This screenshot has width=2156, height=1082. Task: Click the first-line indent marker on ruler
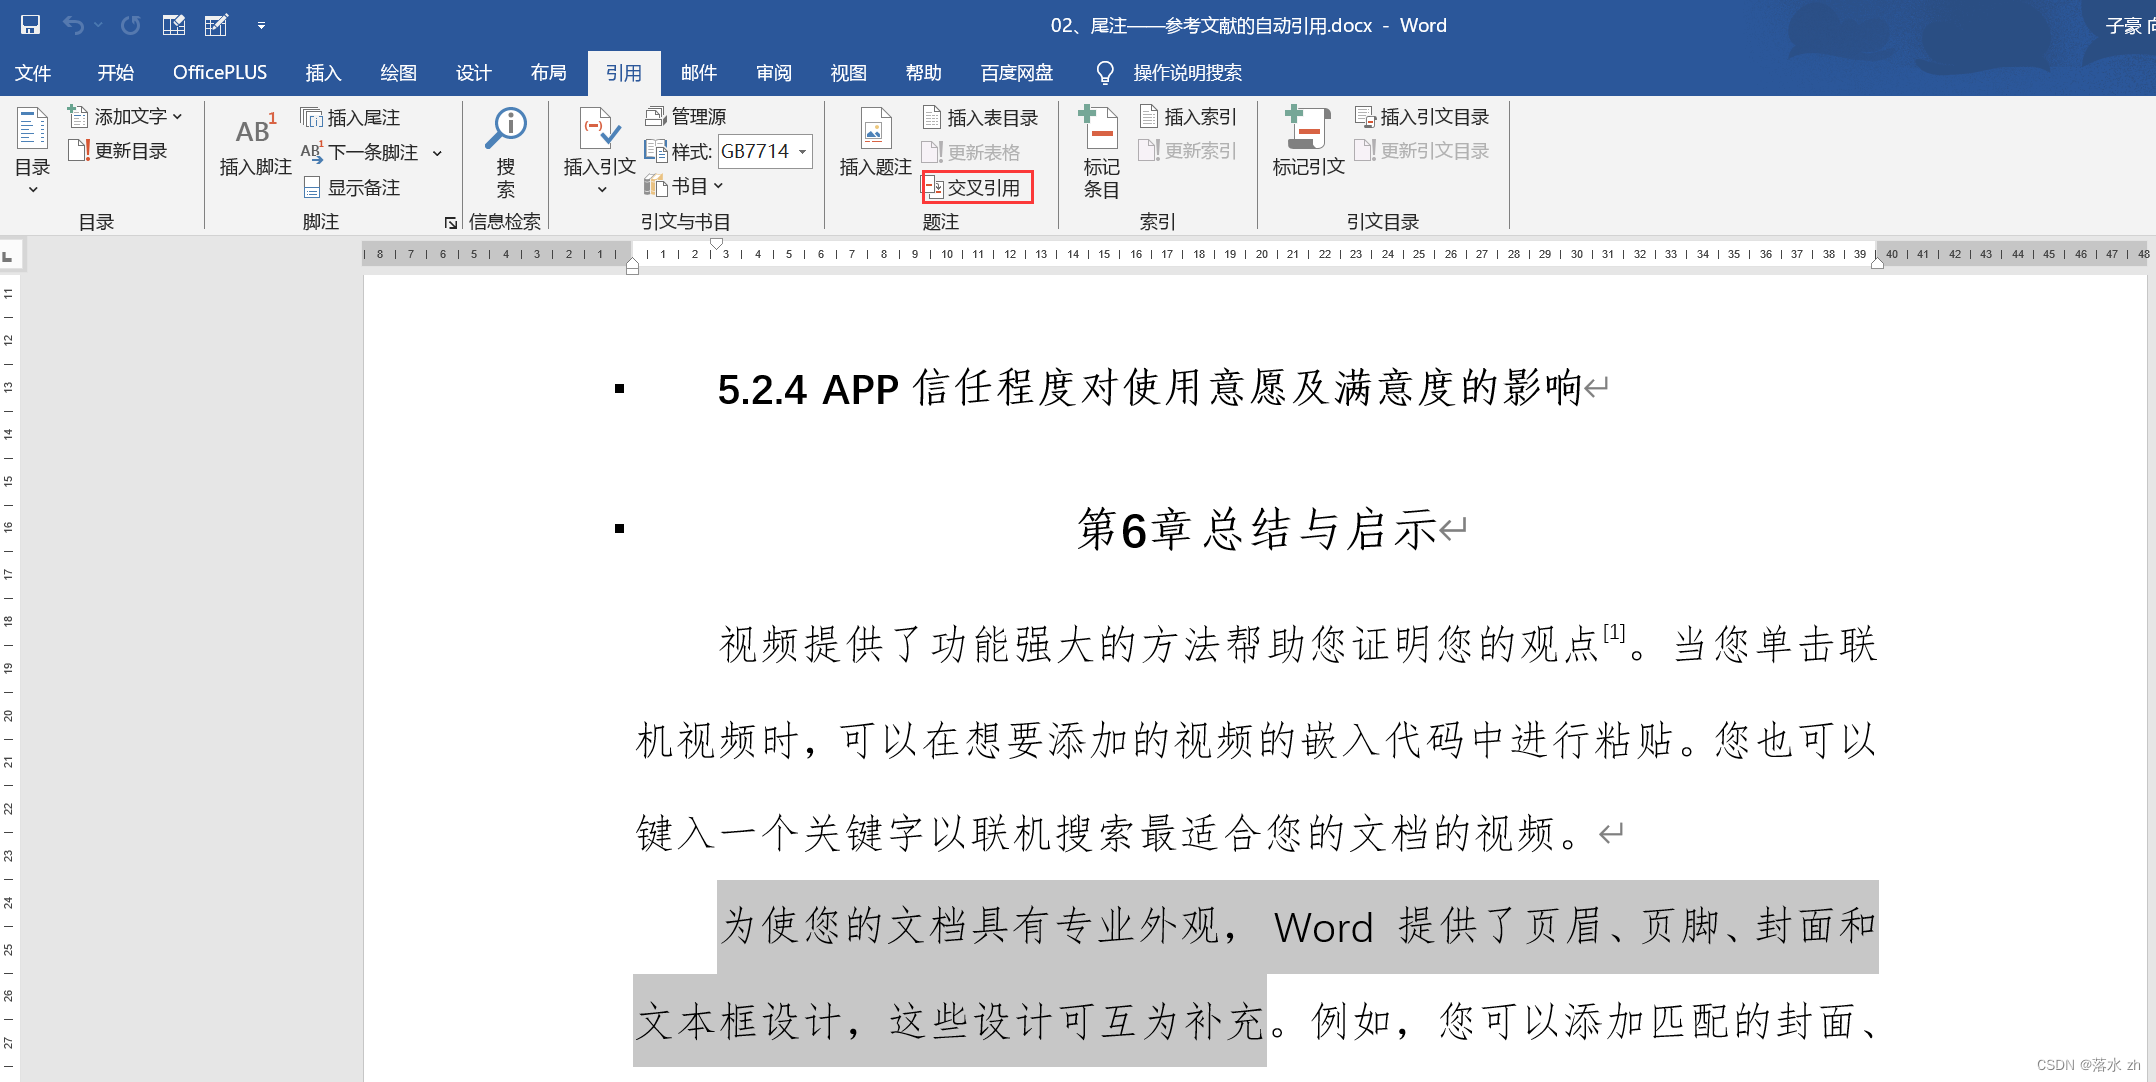717,244
